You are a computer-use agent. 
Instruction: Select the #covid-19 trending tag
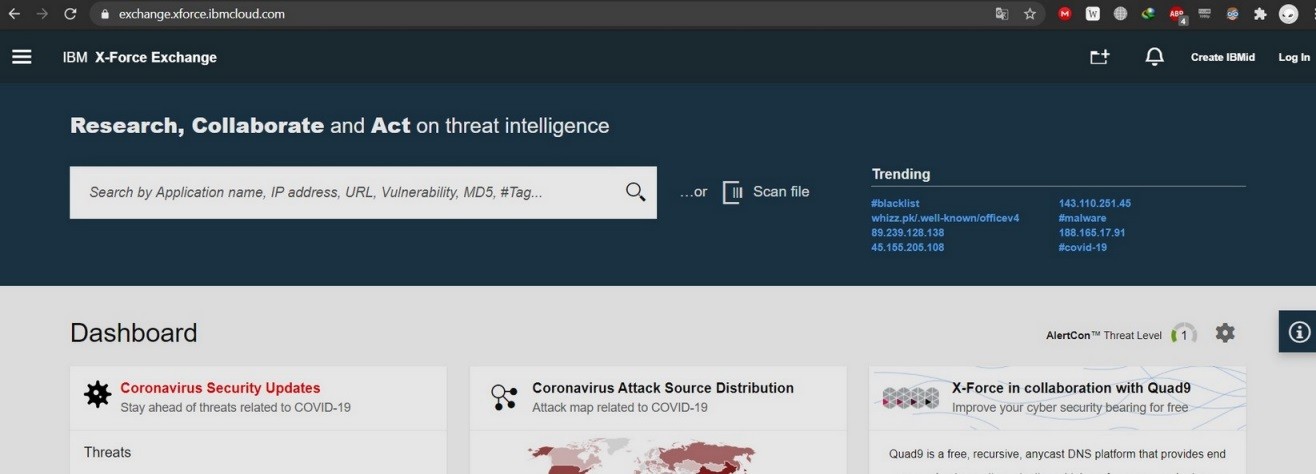pos(1082,247)
